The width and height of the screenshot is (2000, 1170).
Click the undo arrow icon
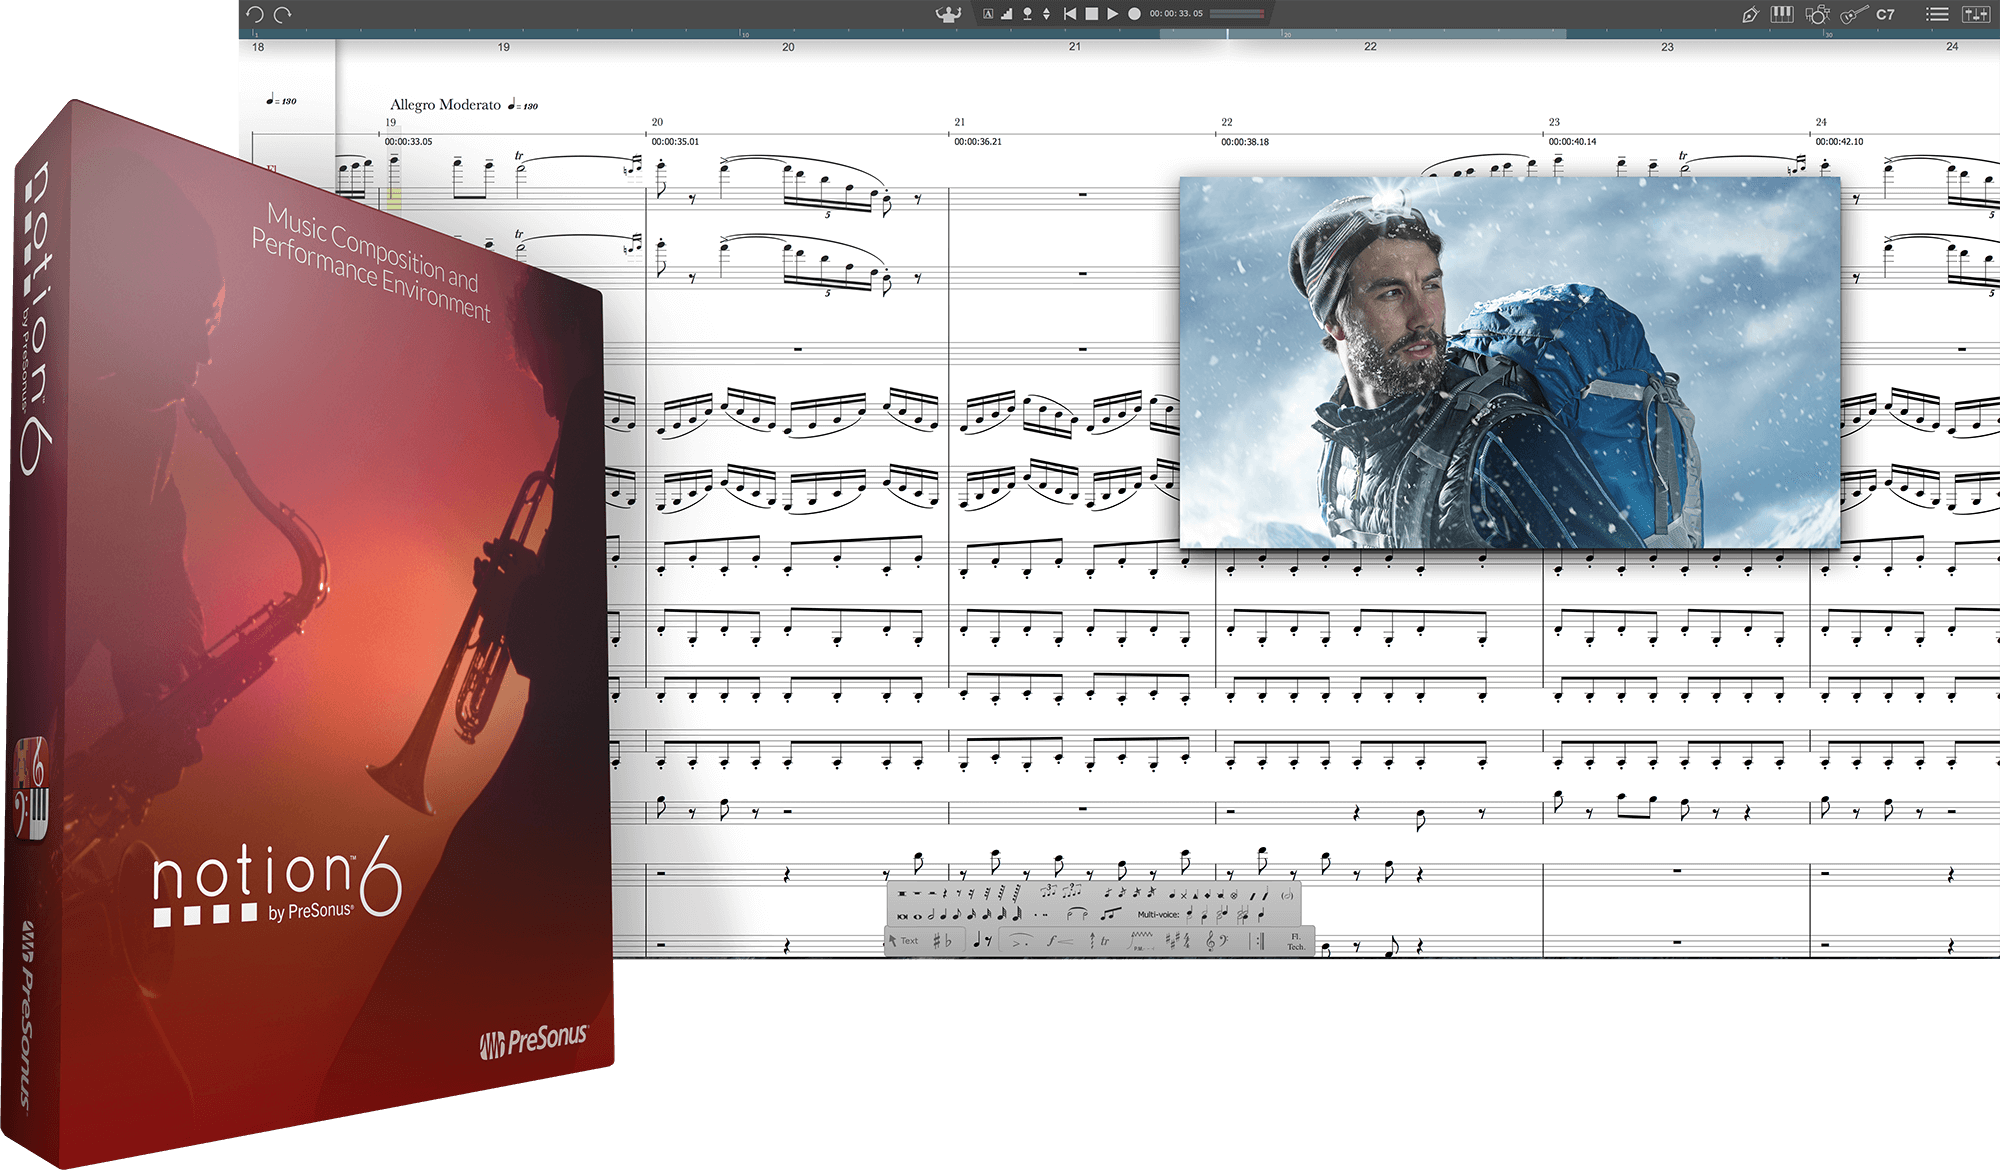[255, 14]
